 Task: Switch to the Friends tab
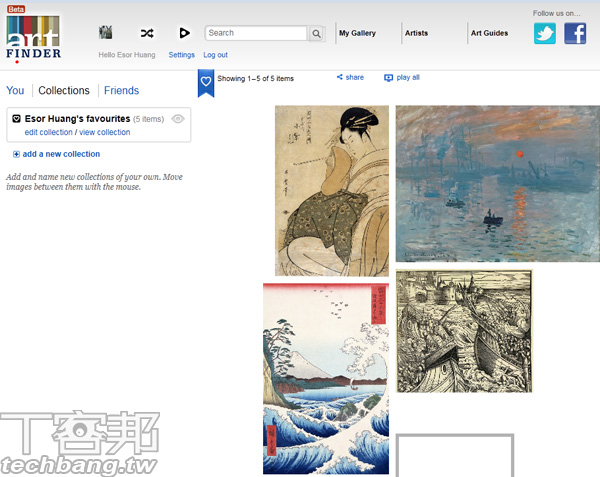coord(121,91)
